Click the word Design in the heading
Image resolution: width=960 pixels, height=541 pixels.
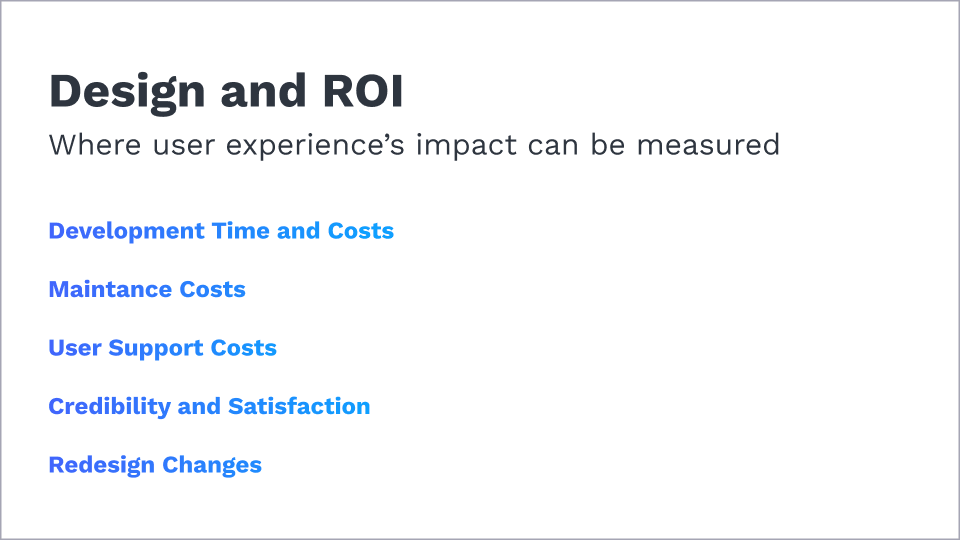tap(126, 93)
